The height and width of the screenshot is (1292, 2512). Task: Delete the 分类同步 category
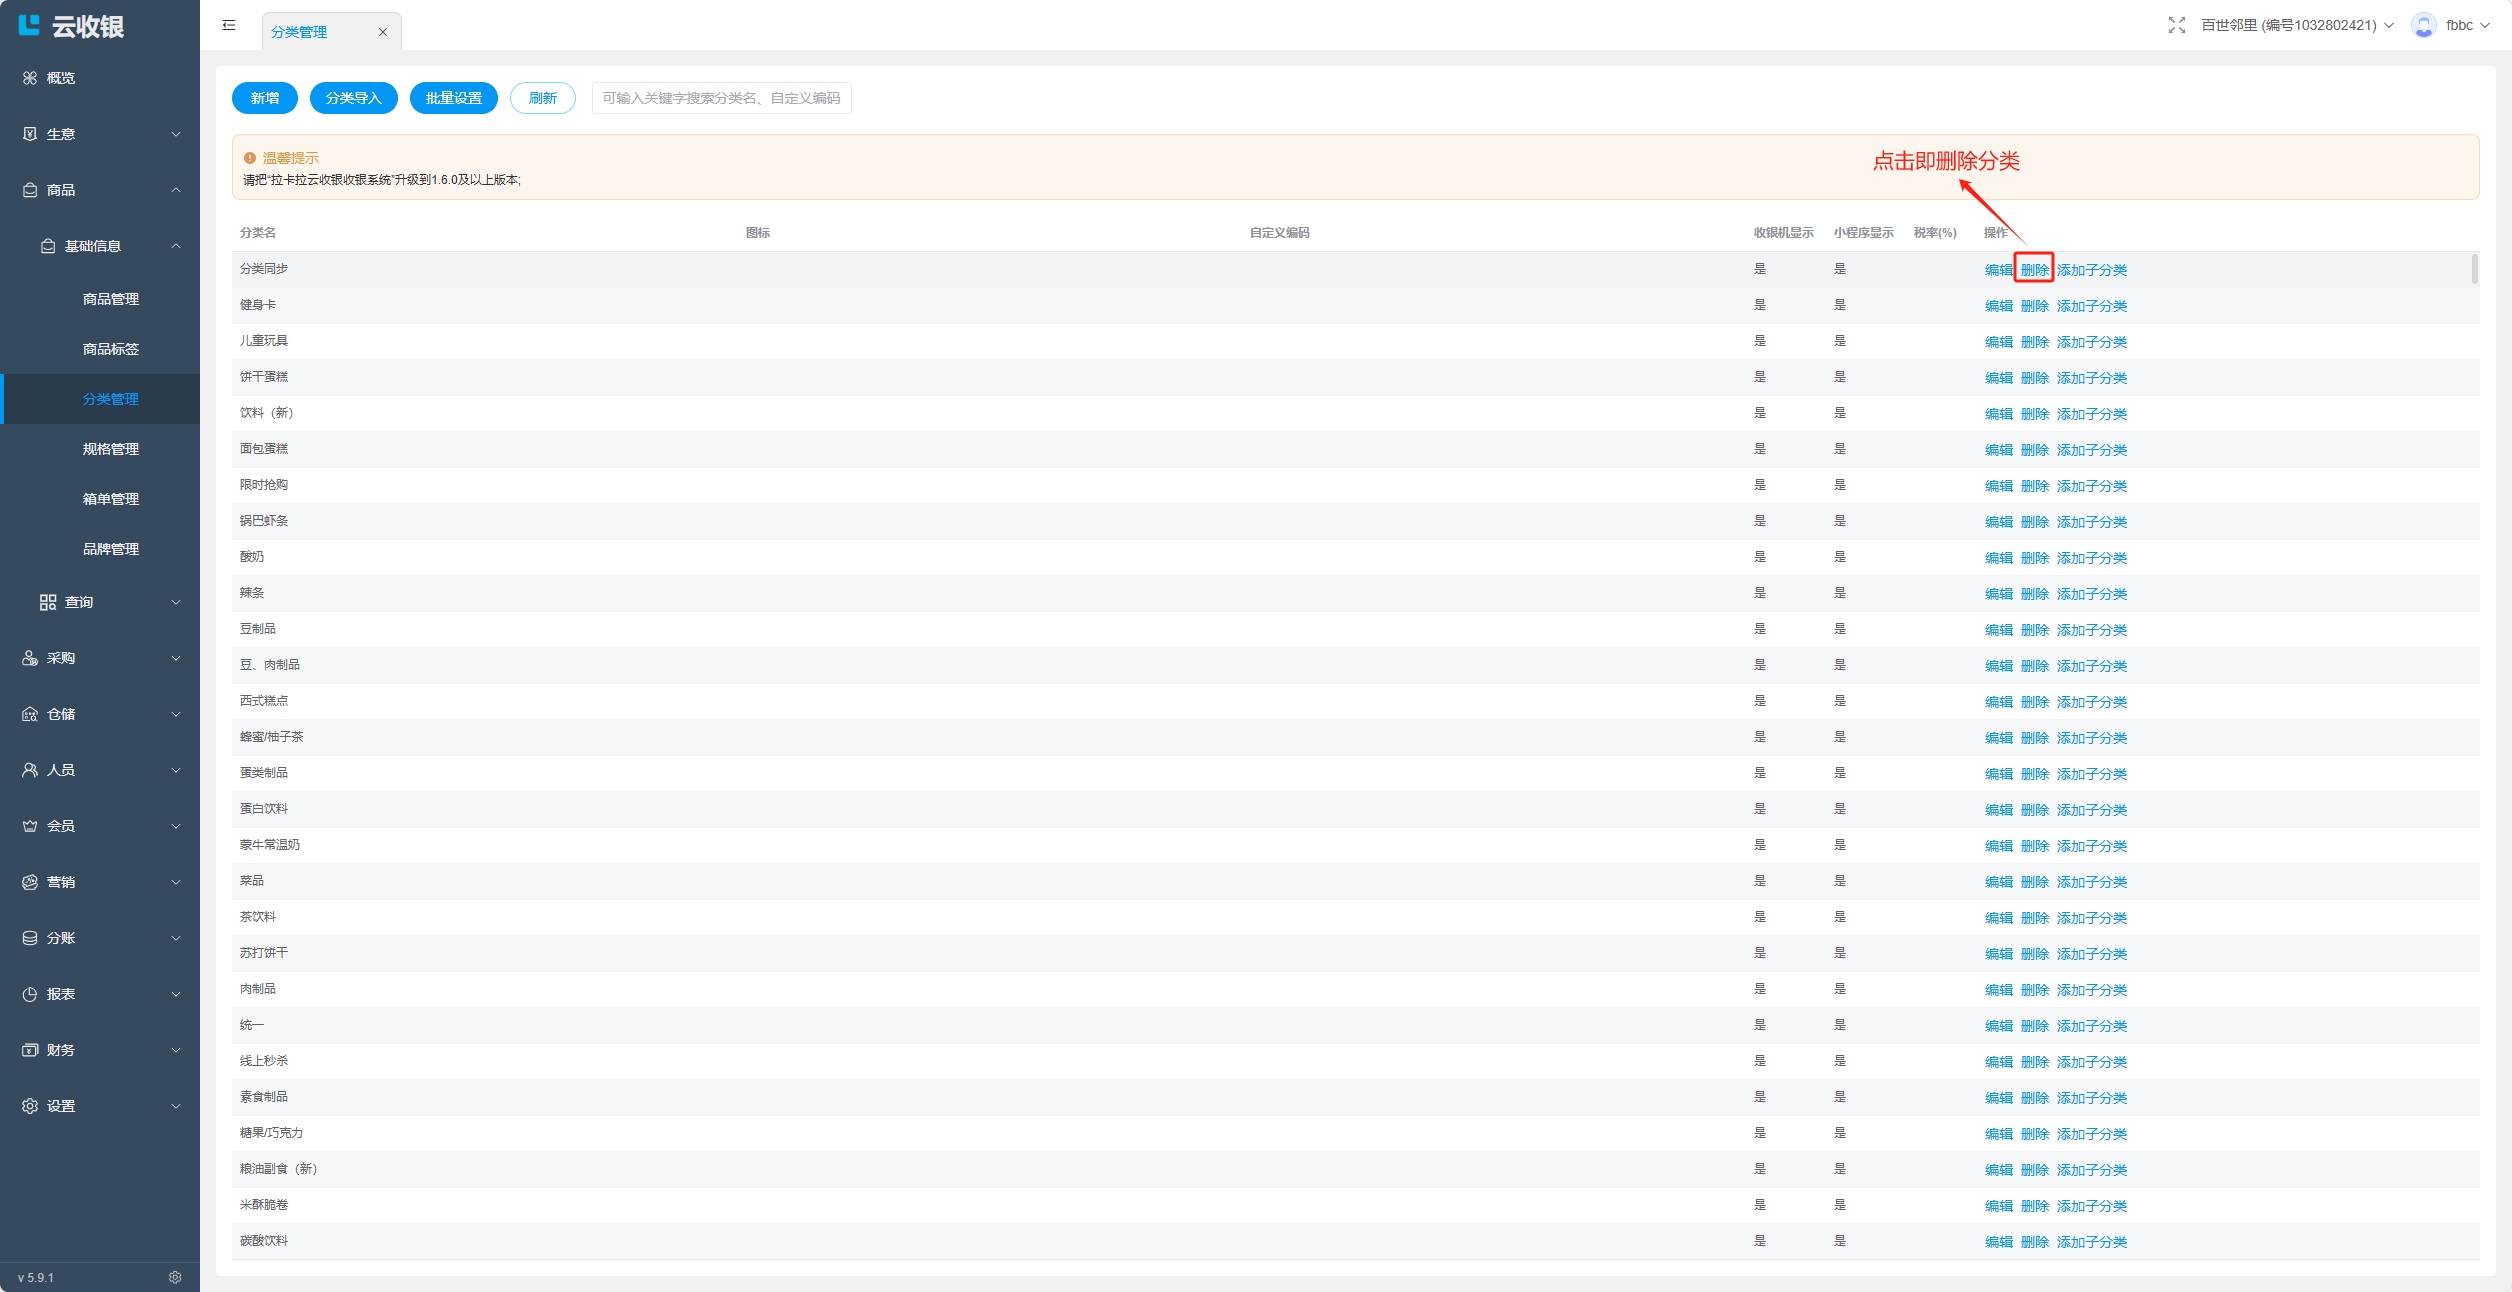(x=2034, y=270)
